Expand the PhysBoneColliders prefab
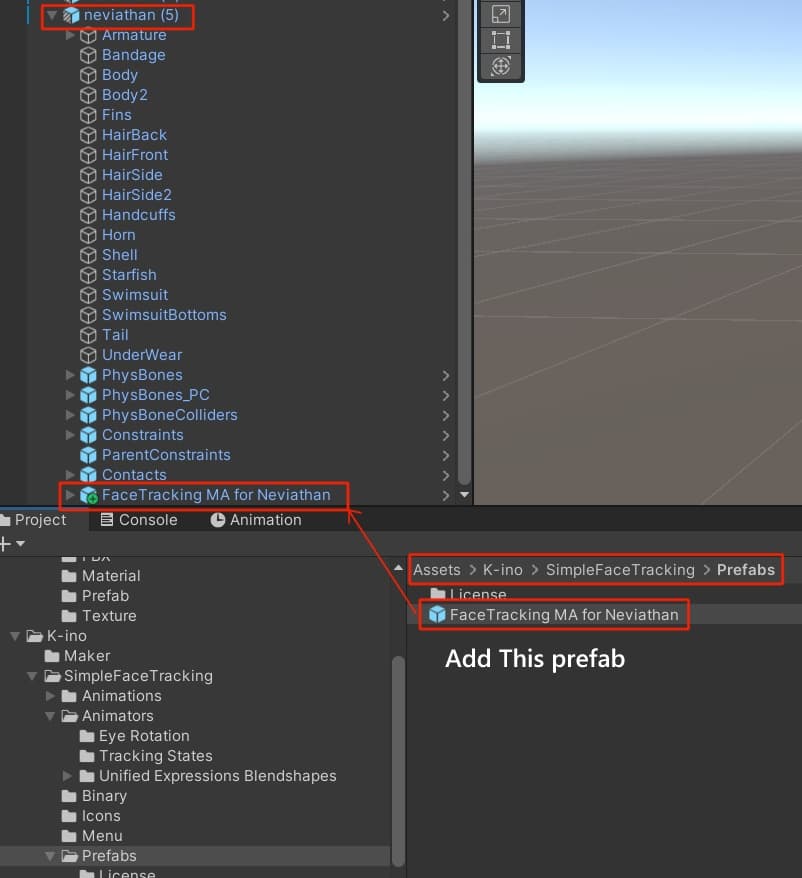 (x=70, y=415)
